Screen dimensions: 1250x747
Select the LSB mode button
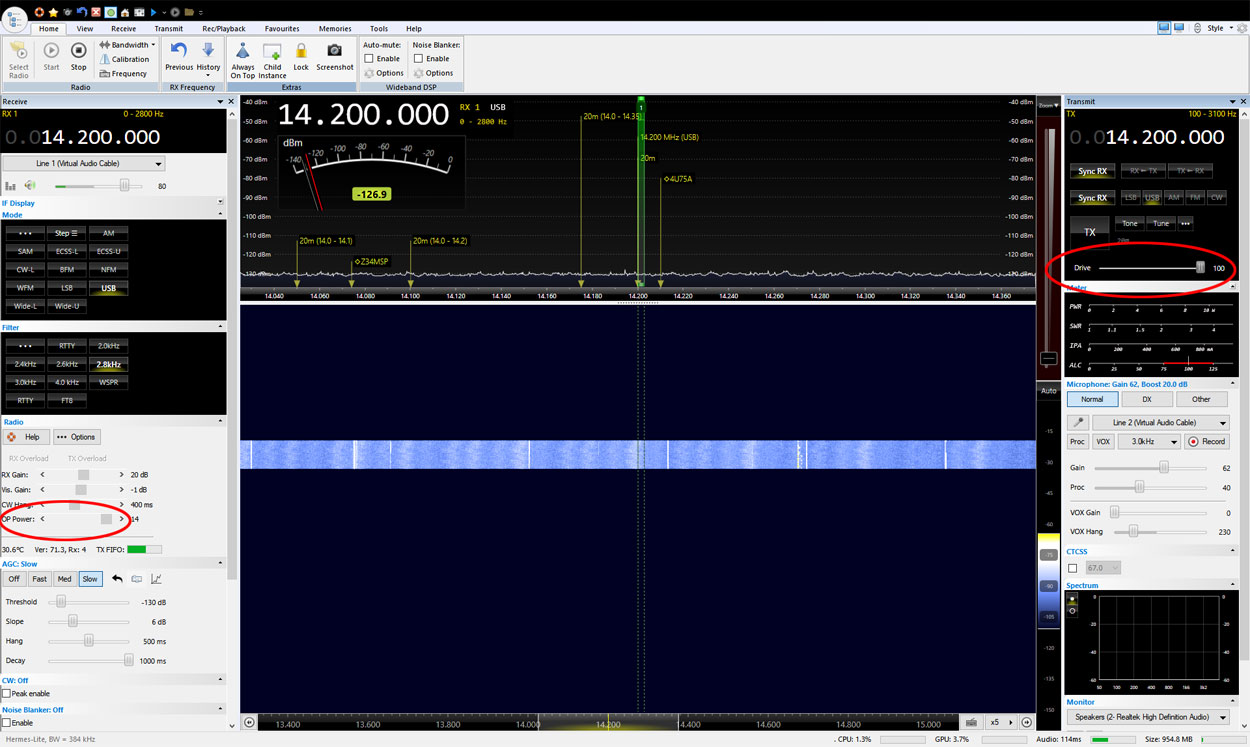click(x=67, y=288)
